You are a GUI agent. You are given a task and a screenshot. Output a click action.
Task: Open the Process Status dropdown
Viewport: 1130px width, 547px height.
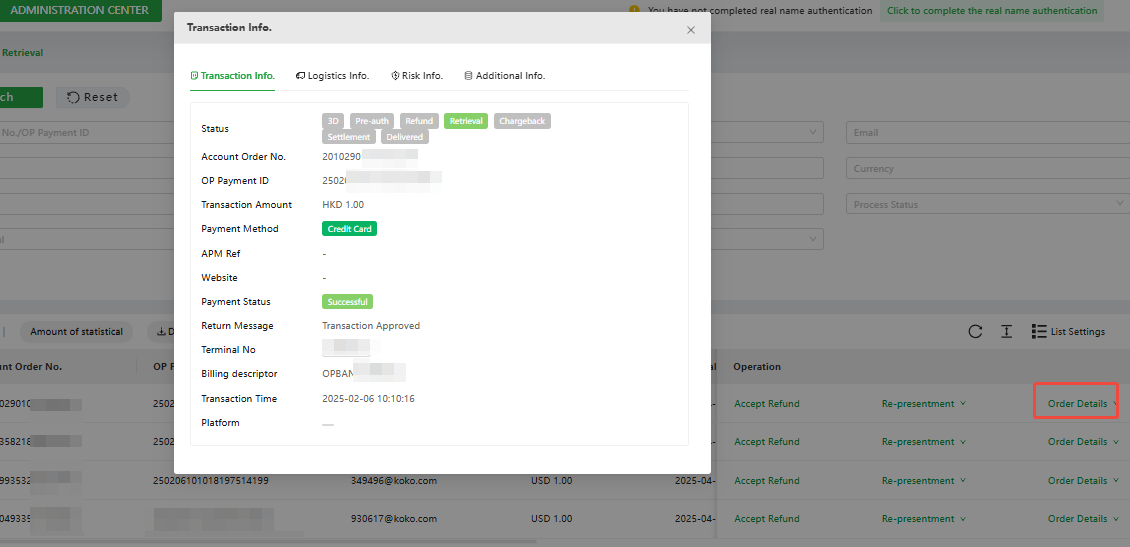click(988, 205)
